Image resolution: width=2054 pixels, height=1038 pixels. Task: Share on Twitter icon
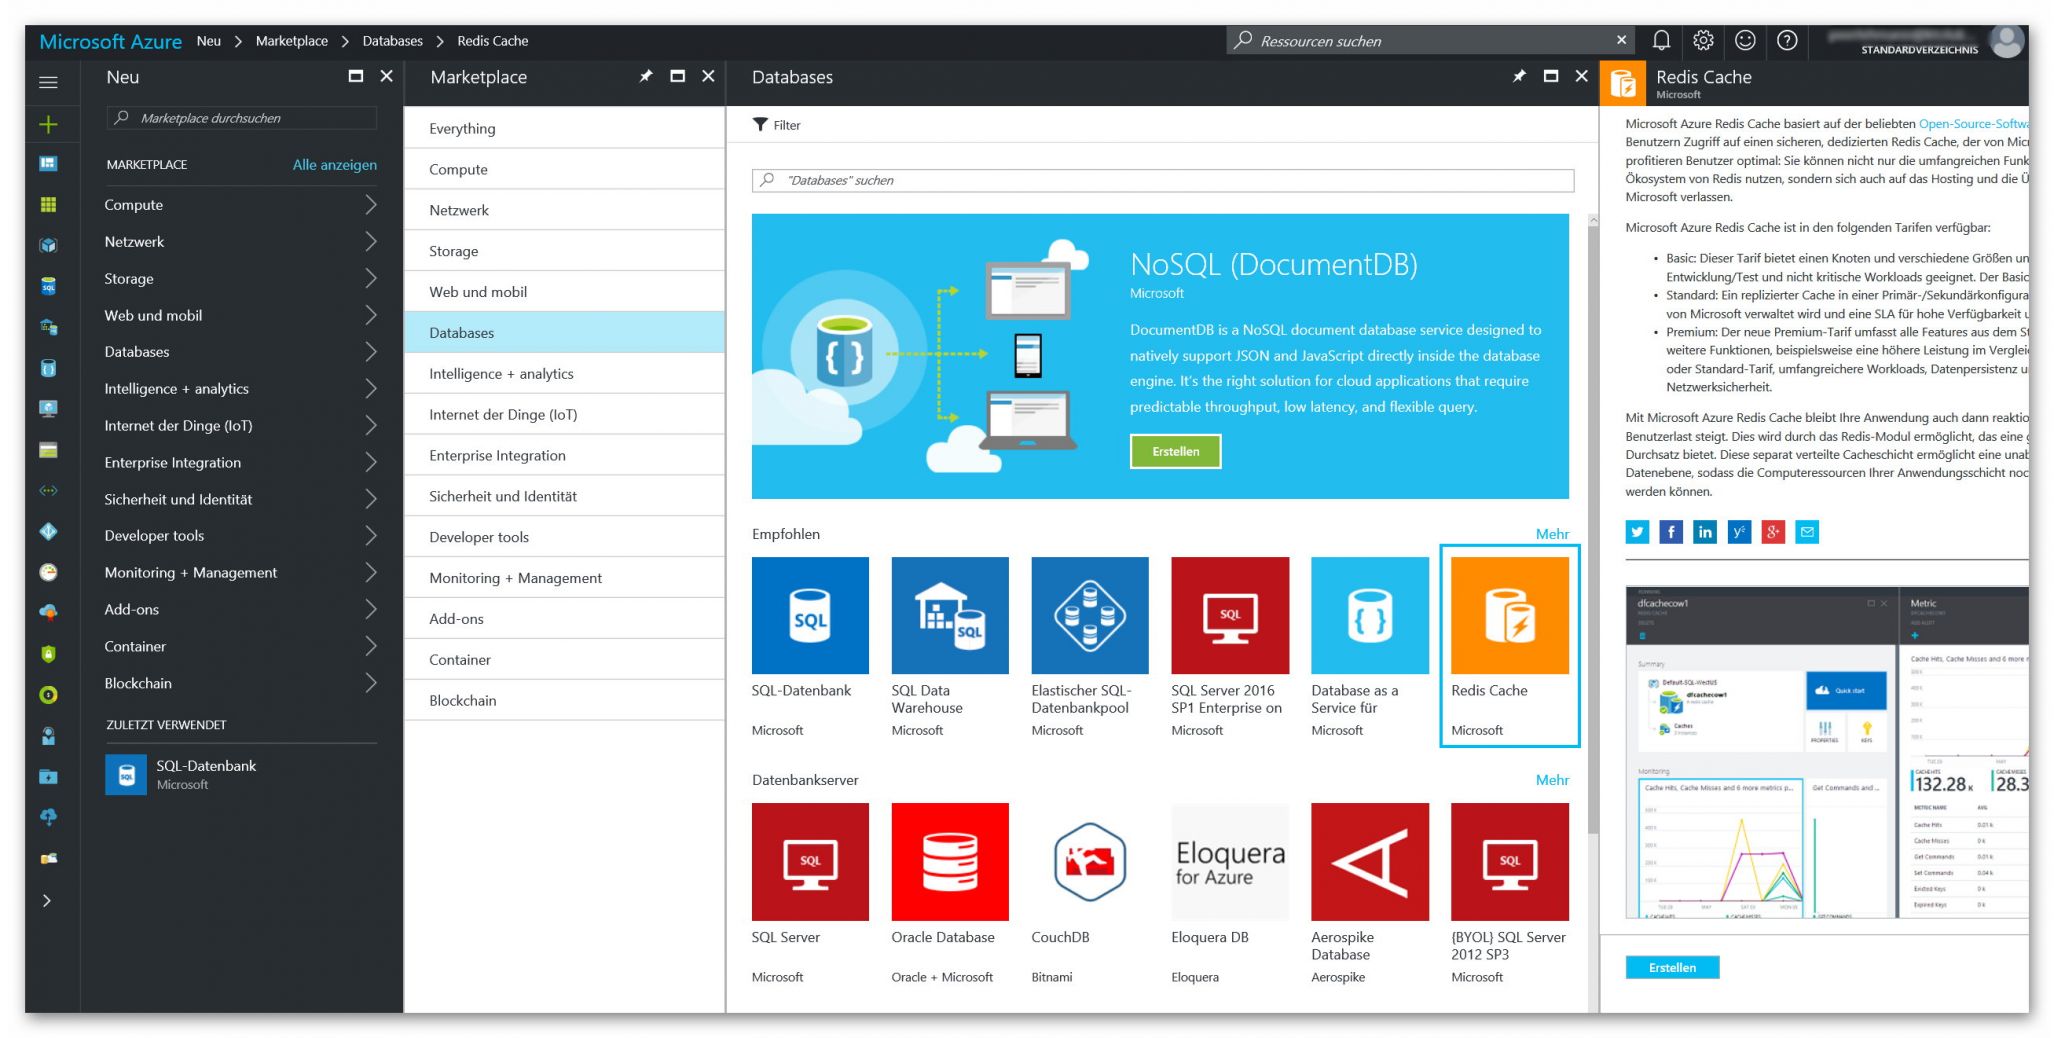pyautogui.click(x=1637, y=532)
